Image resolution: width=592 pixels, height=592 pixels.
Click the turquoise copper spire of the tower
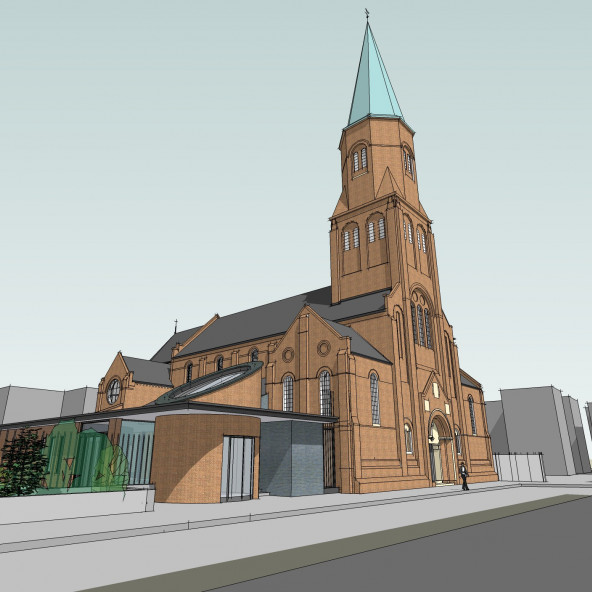click(x=374, y=76)
